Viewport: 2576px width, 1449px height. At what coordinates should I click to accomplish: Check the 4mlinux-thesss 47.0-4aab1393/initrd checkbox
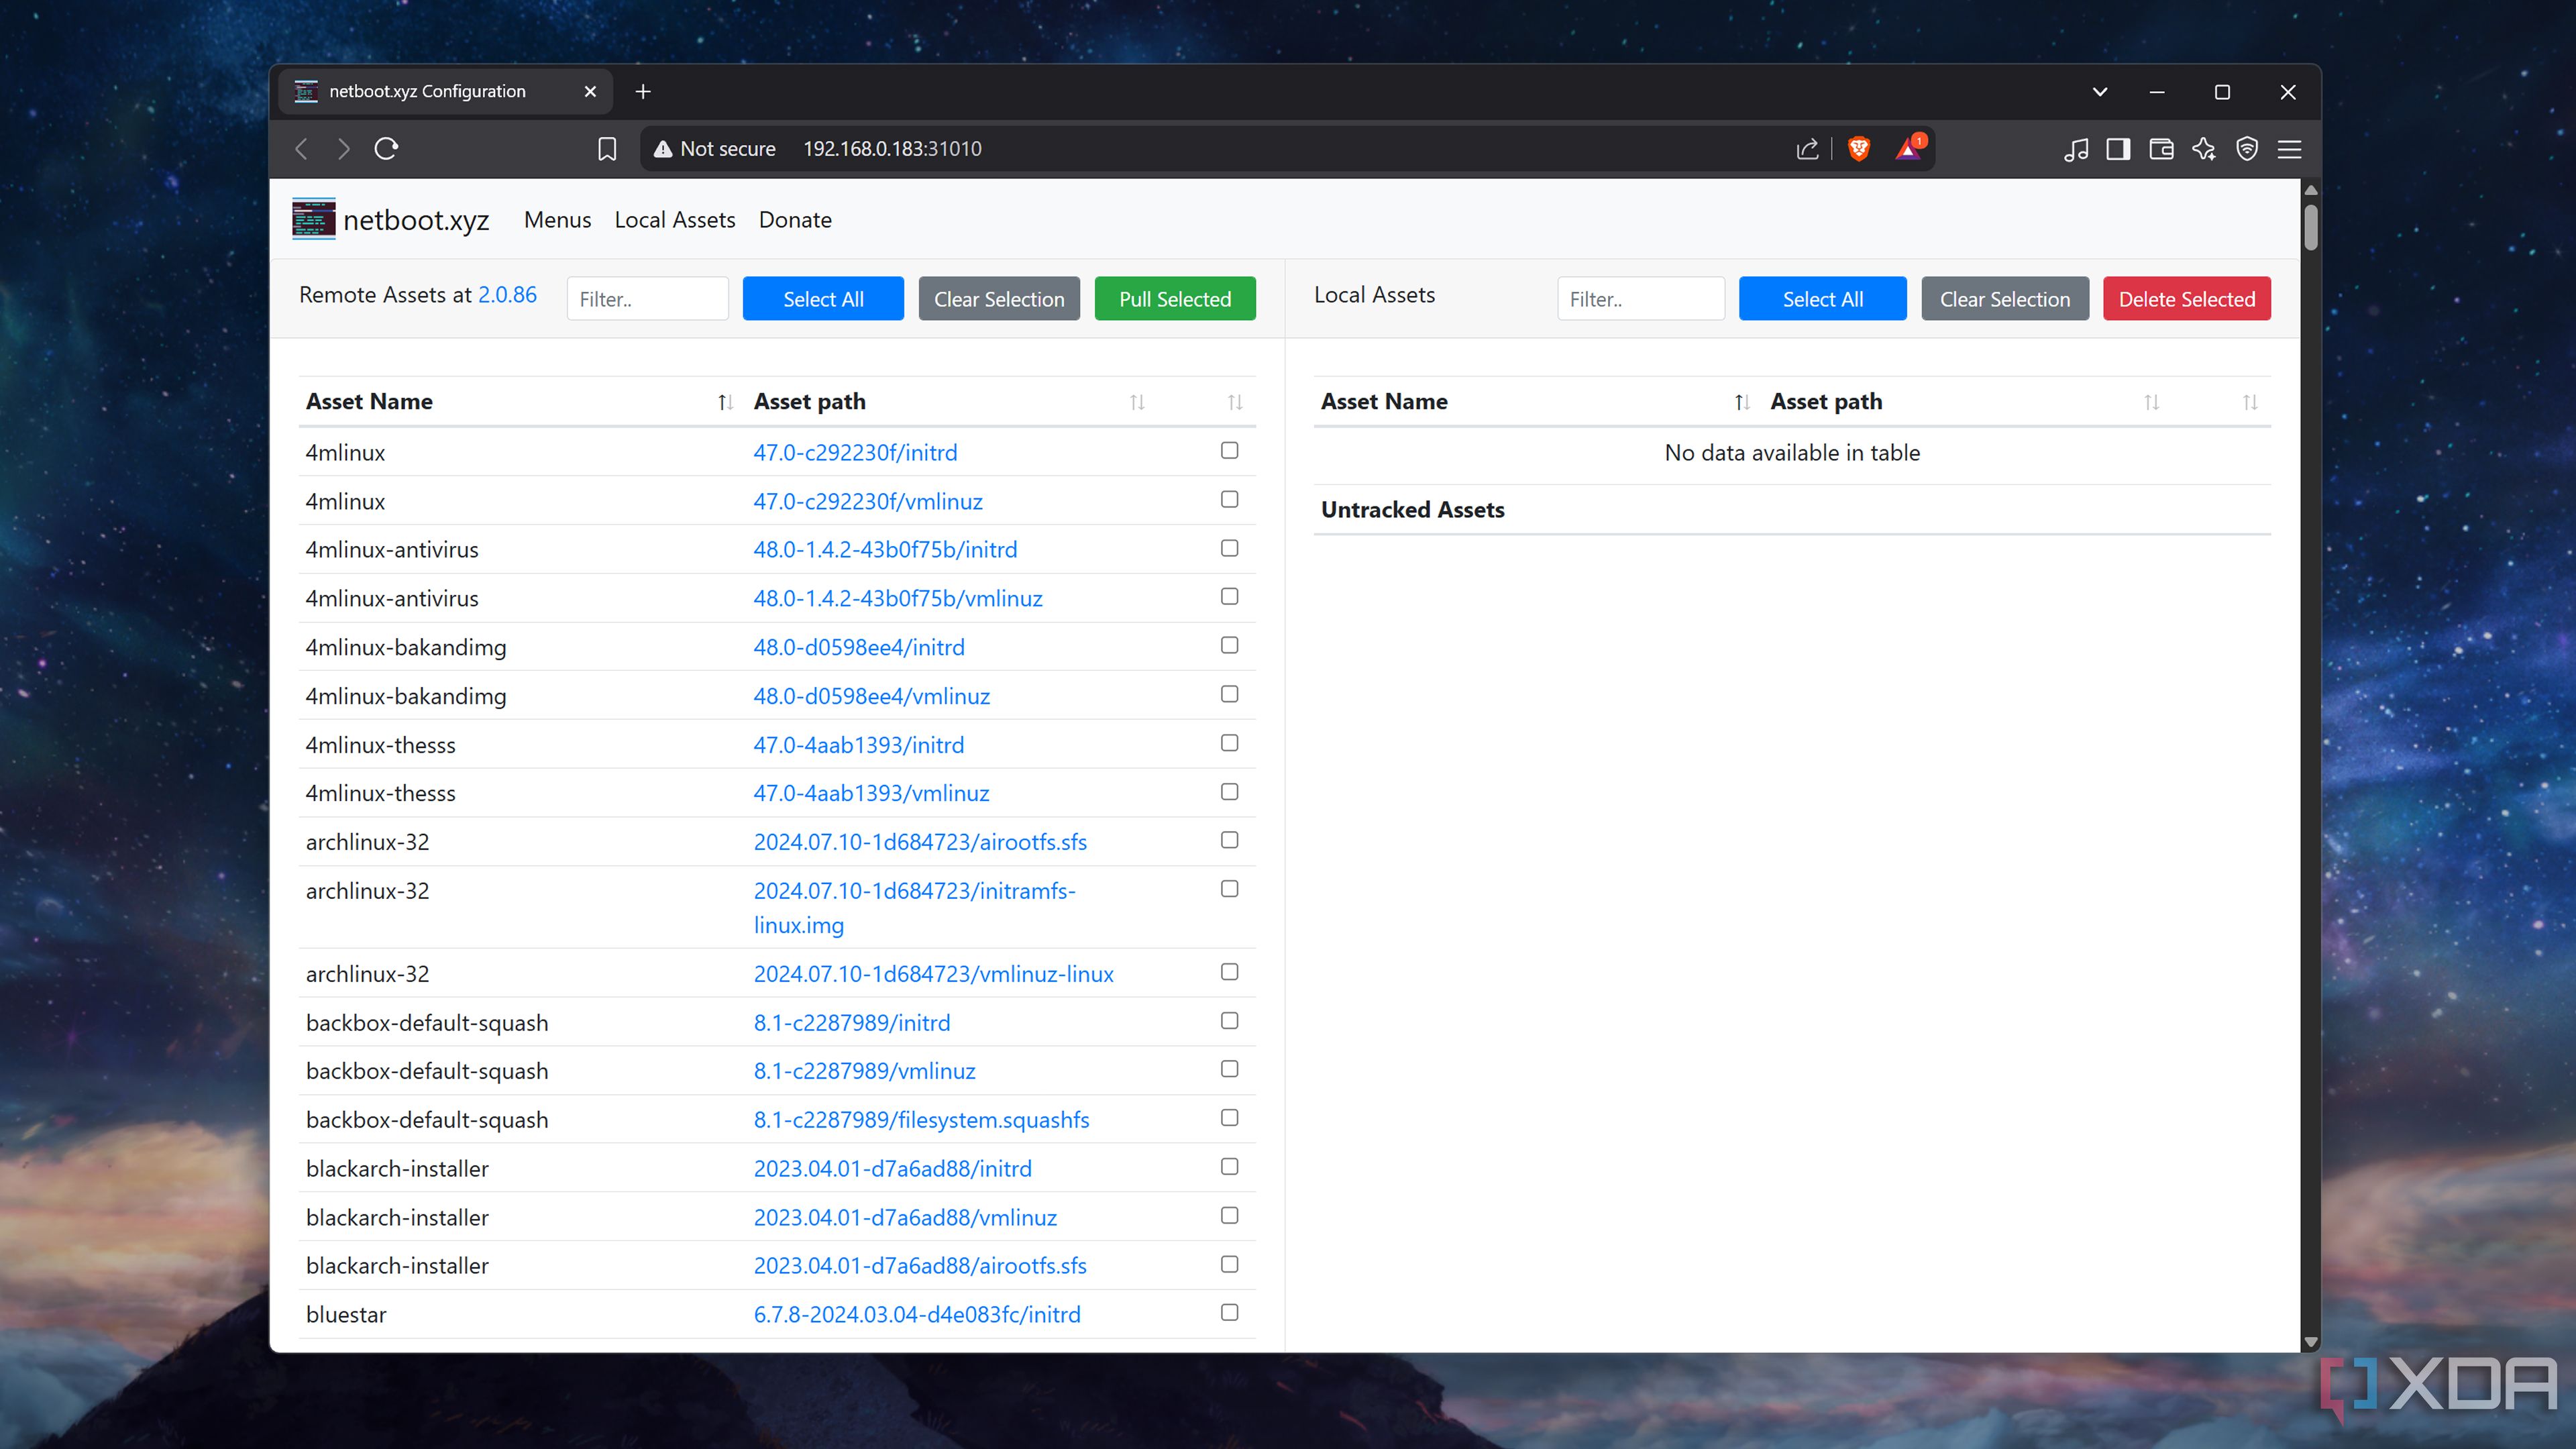coord(1229,743)
